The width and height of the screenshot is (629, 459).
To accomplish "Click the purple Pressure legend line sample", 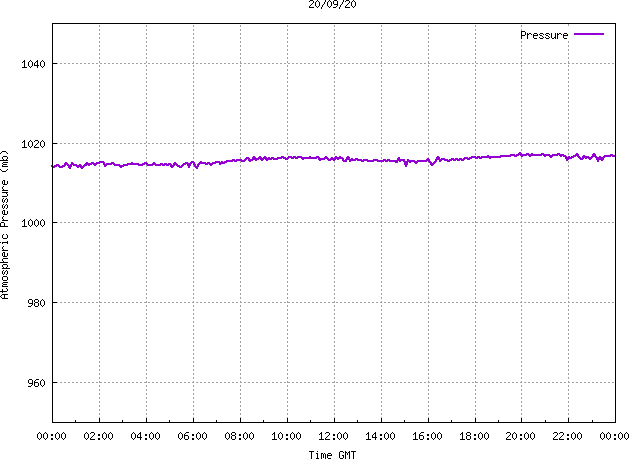I will pos(589,35).
